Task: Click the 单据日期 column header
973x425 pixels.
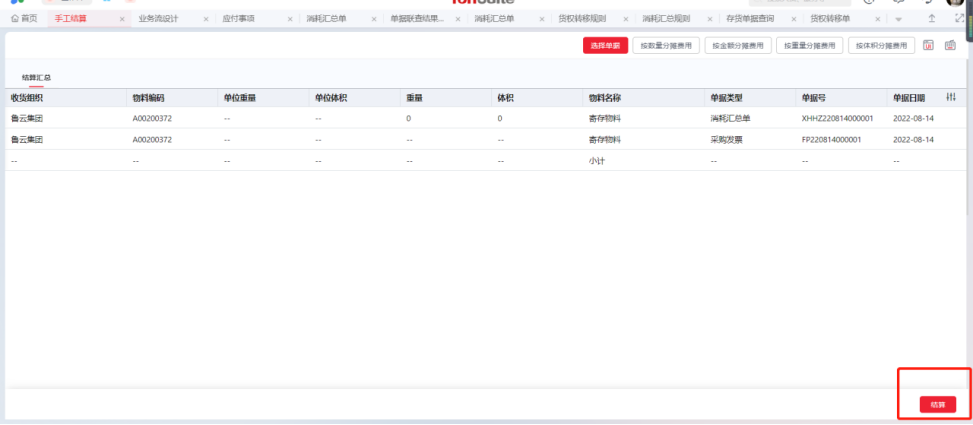Action: point(909,97)
